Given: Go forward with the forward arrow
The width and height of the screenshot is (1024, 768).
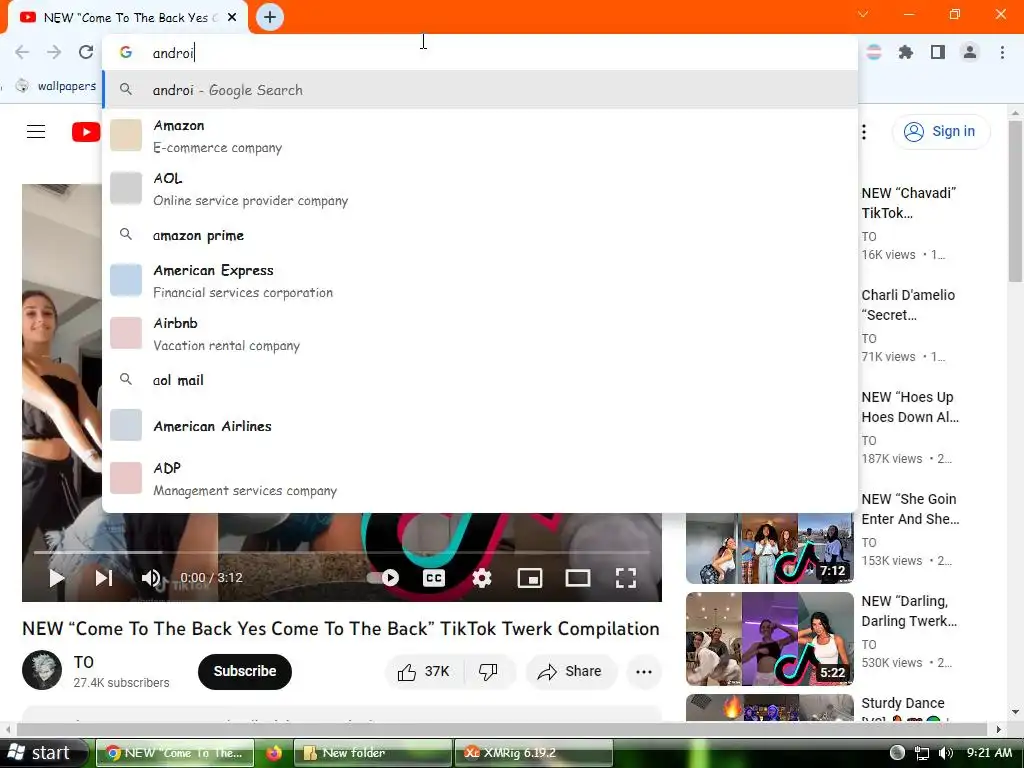Looking at the screenshot, I should pyautogui.click(x=54, y=52).
